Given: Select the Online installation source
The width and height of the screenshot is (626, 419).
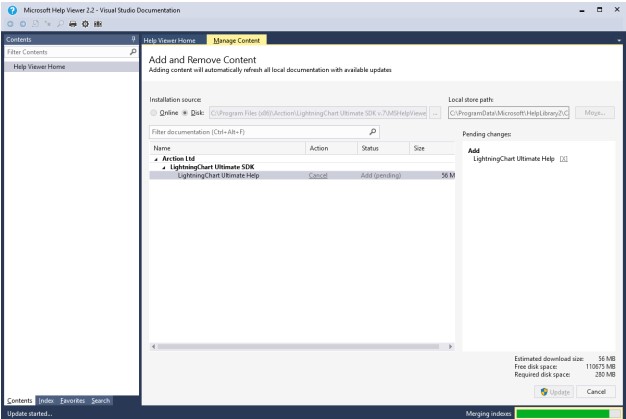Looking at the screenshot, I should [154, 113].
